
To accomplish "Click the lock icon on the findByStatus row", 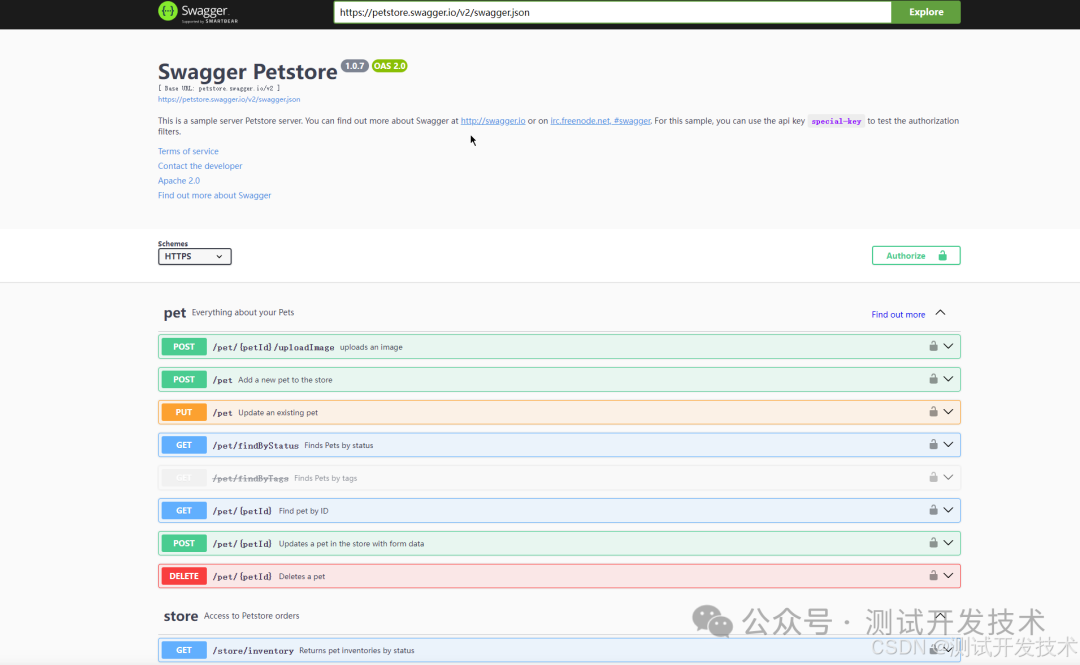I will [933, 444].
